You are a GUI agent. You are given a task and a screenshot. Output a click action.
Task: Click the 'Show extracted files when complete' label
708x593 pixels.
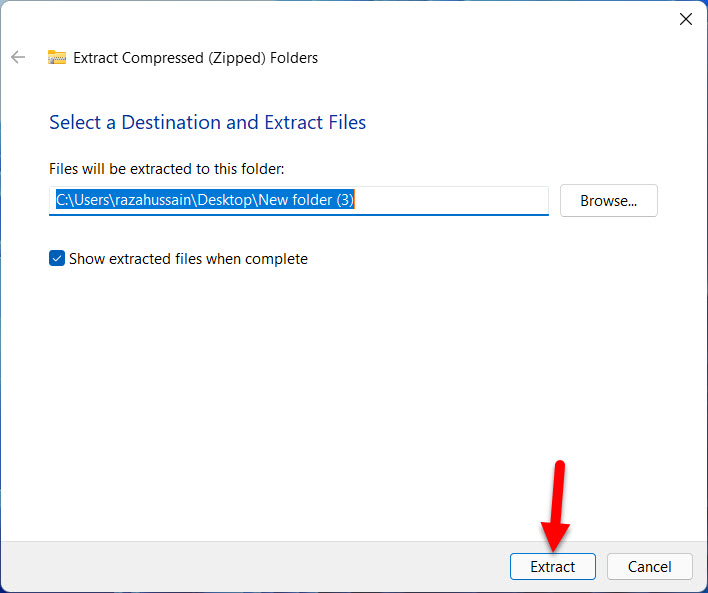188,259
